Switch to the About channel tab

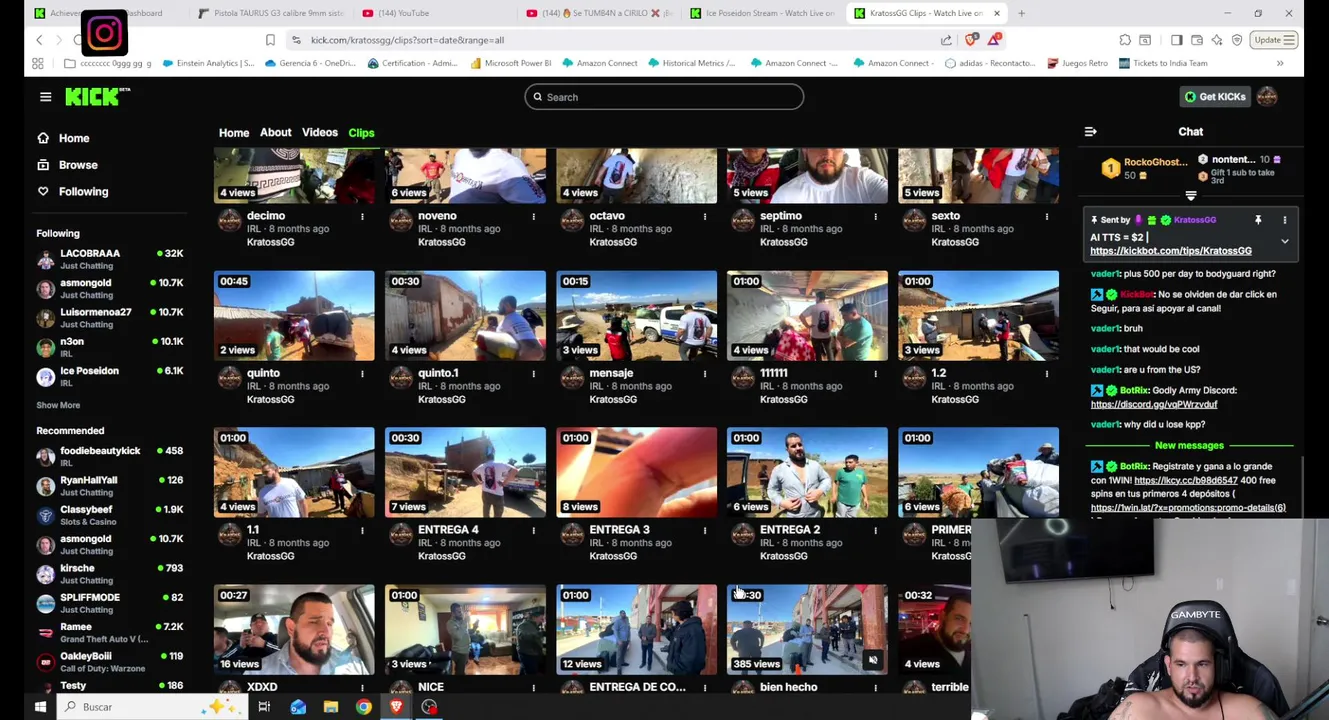click(x=276, y=133)
